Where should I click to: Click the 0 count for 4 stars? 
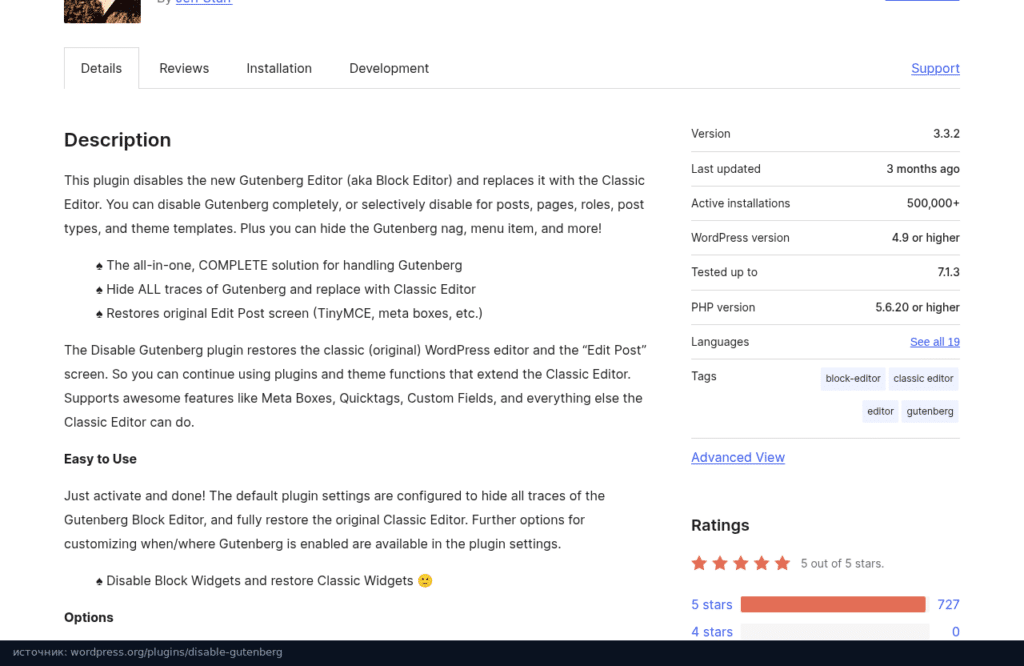955,631
